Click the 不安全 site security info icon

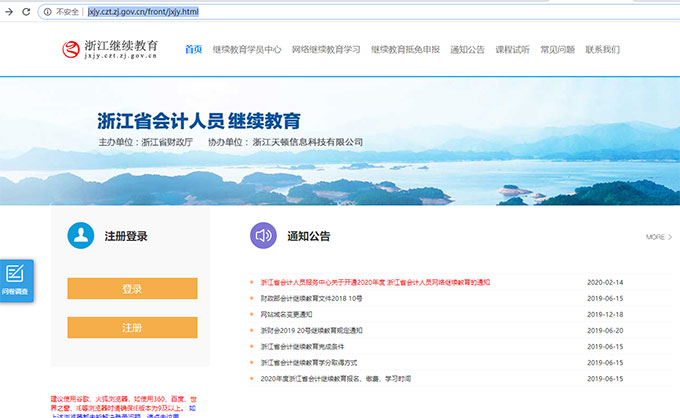pyautogui.click(x=46, y=11)
